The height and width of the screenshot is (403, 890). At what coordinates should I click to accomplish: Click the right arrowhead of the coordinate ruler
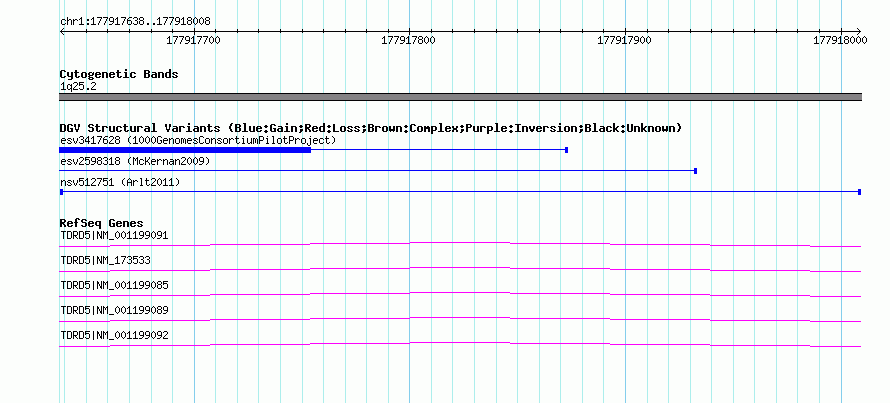click(x=859, y=31)
